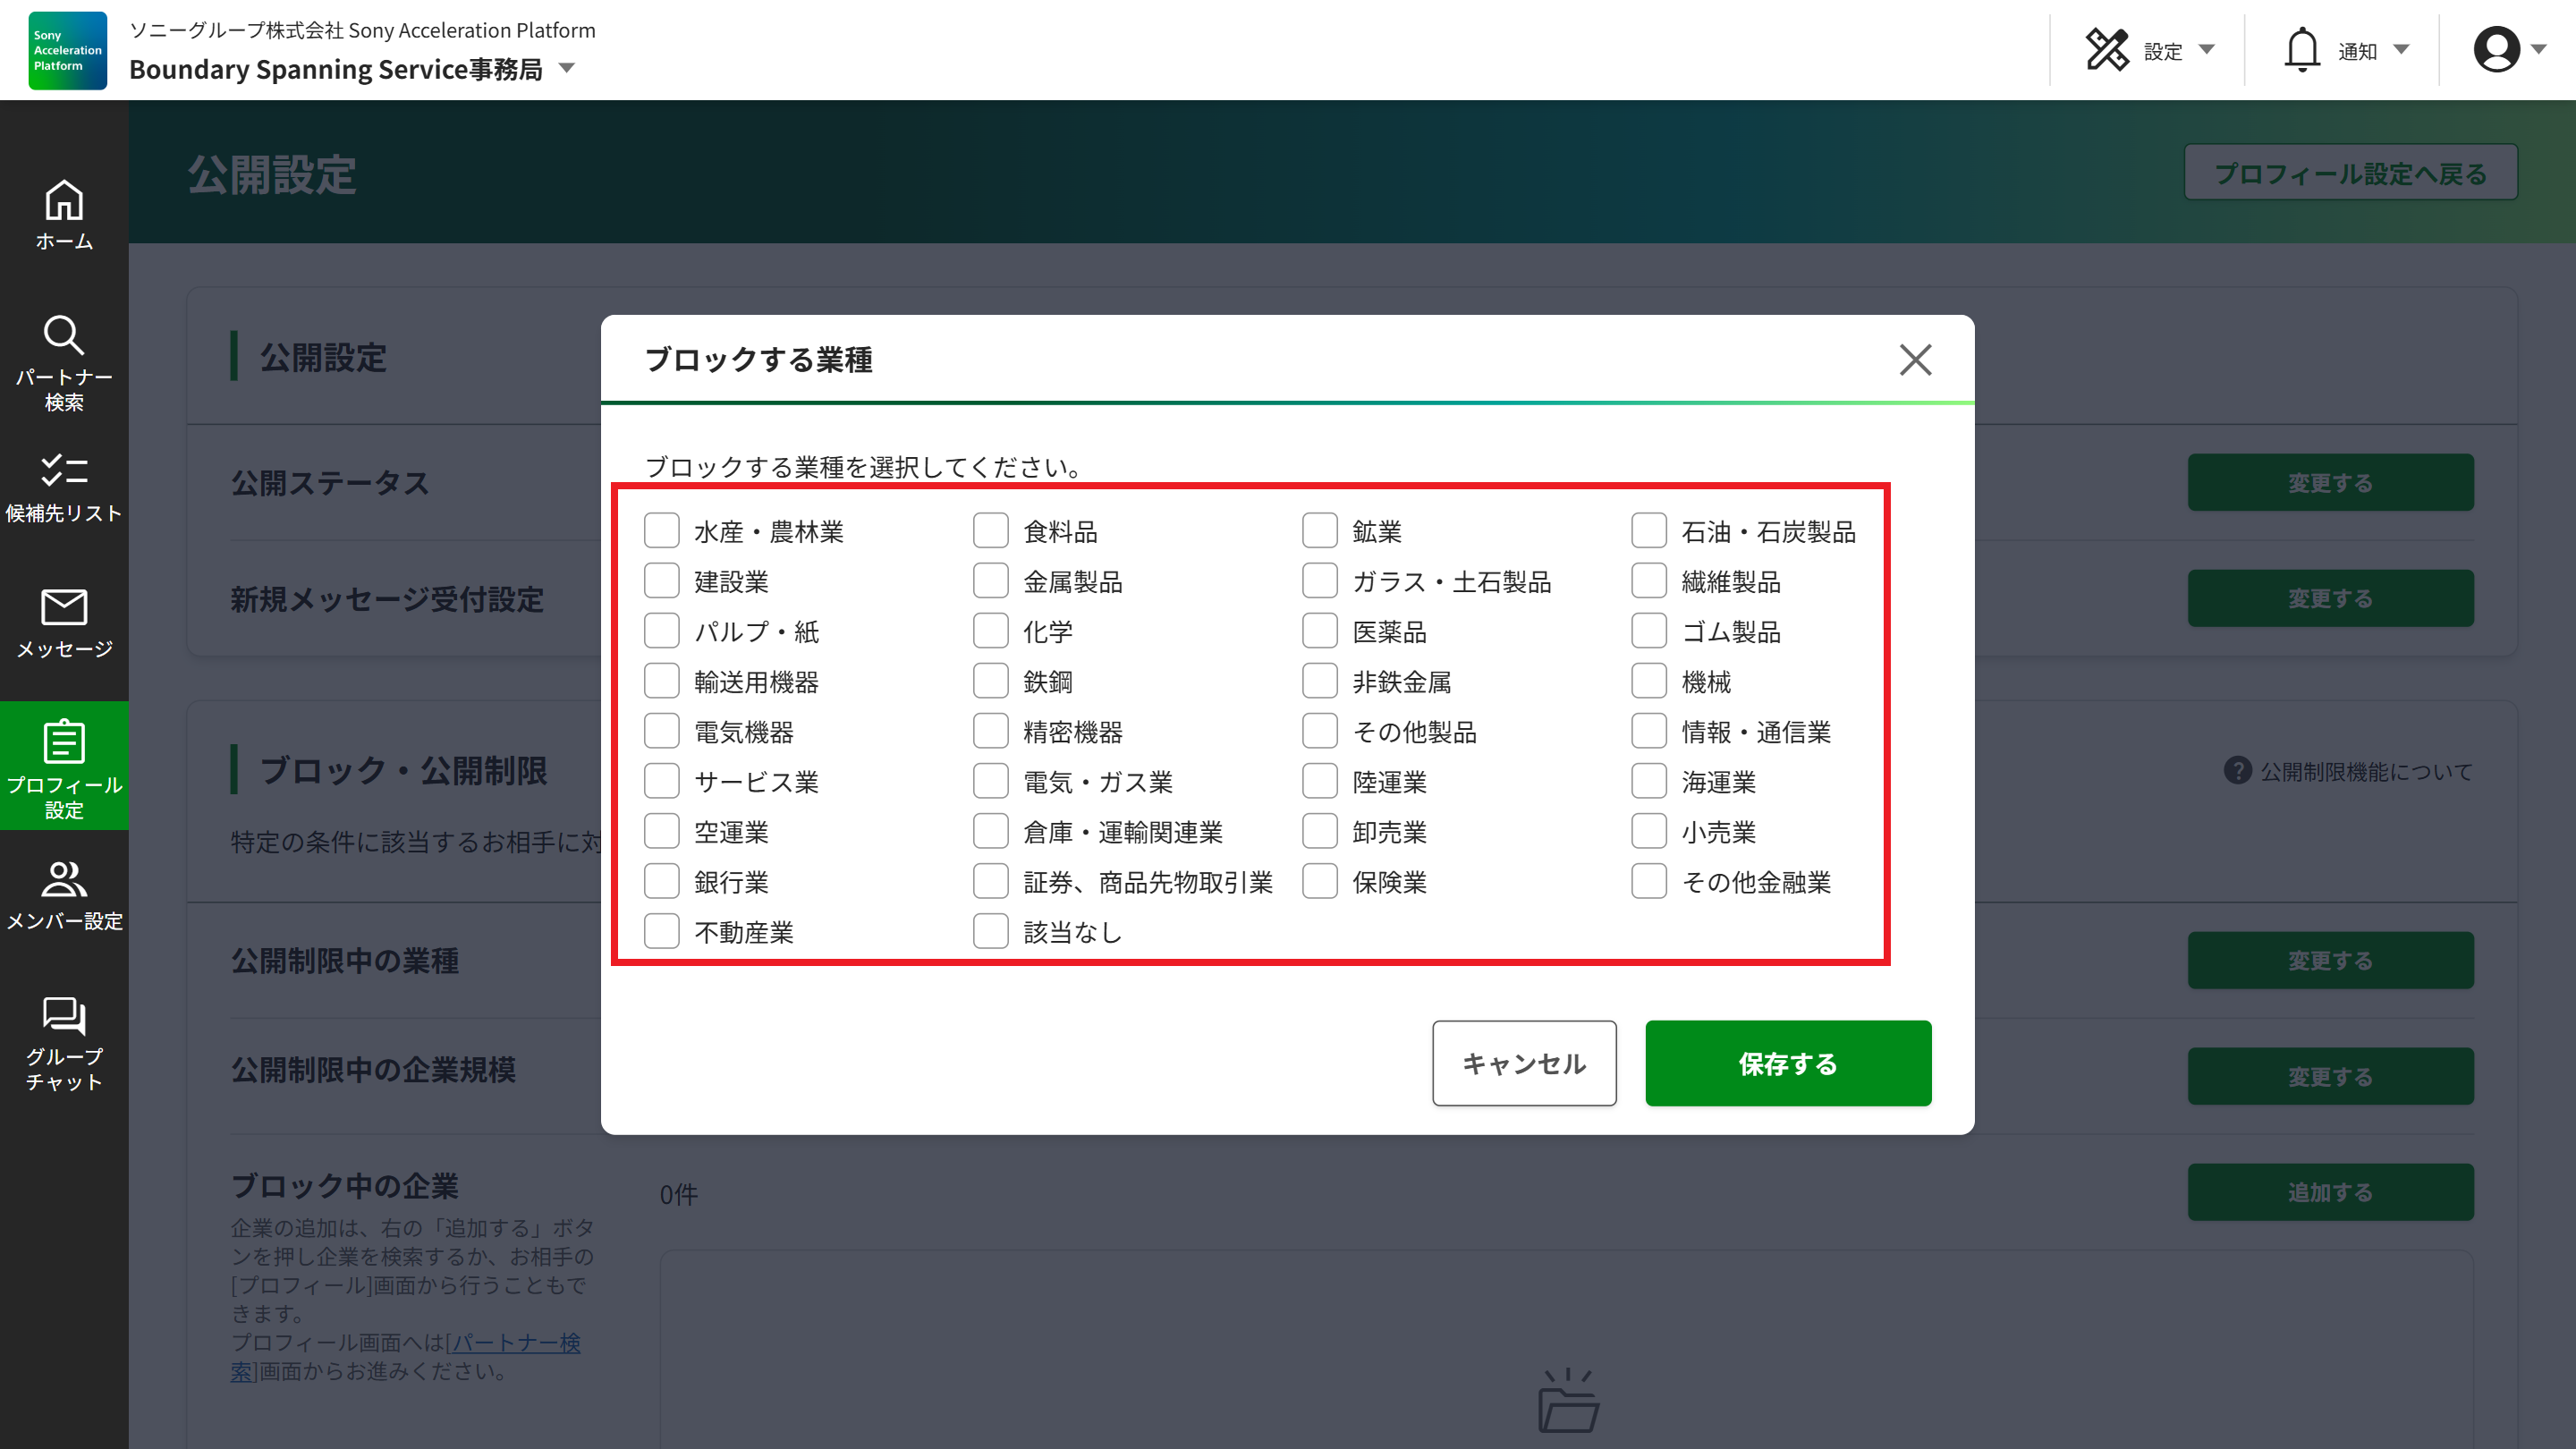This screenshot has height=1449, width=2576.
Task: Check the 水産・農林業 checkbox
Action: tap(661, 530)
